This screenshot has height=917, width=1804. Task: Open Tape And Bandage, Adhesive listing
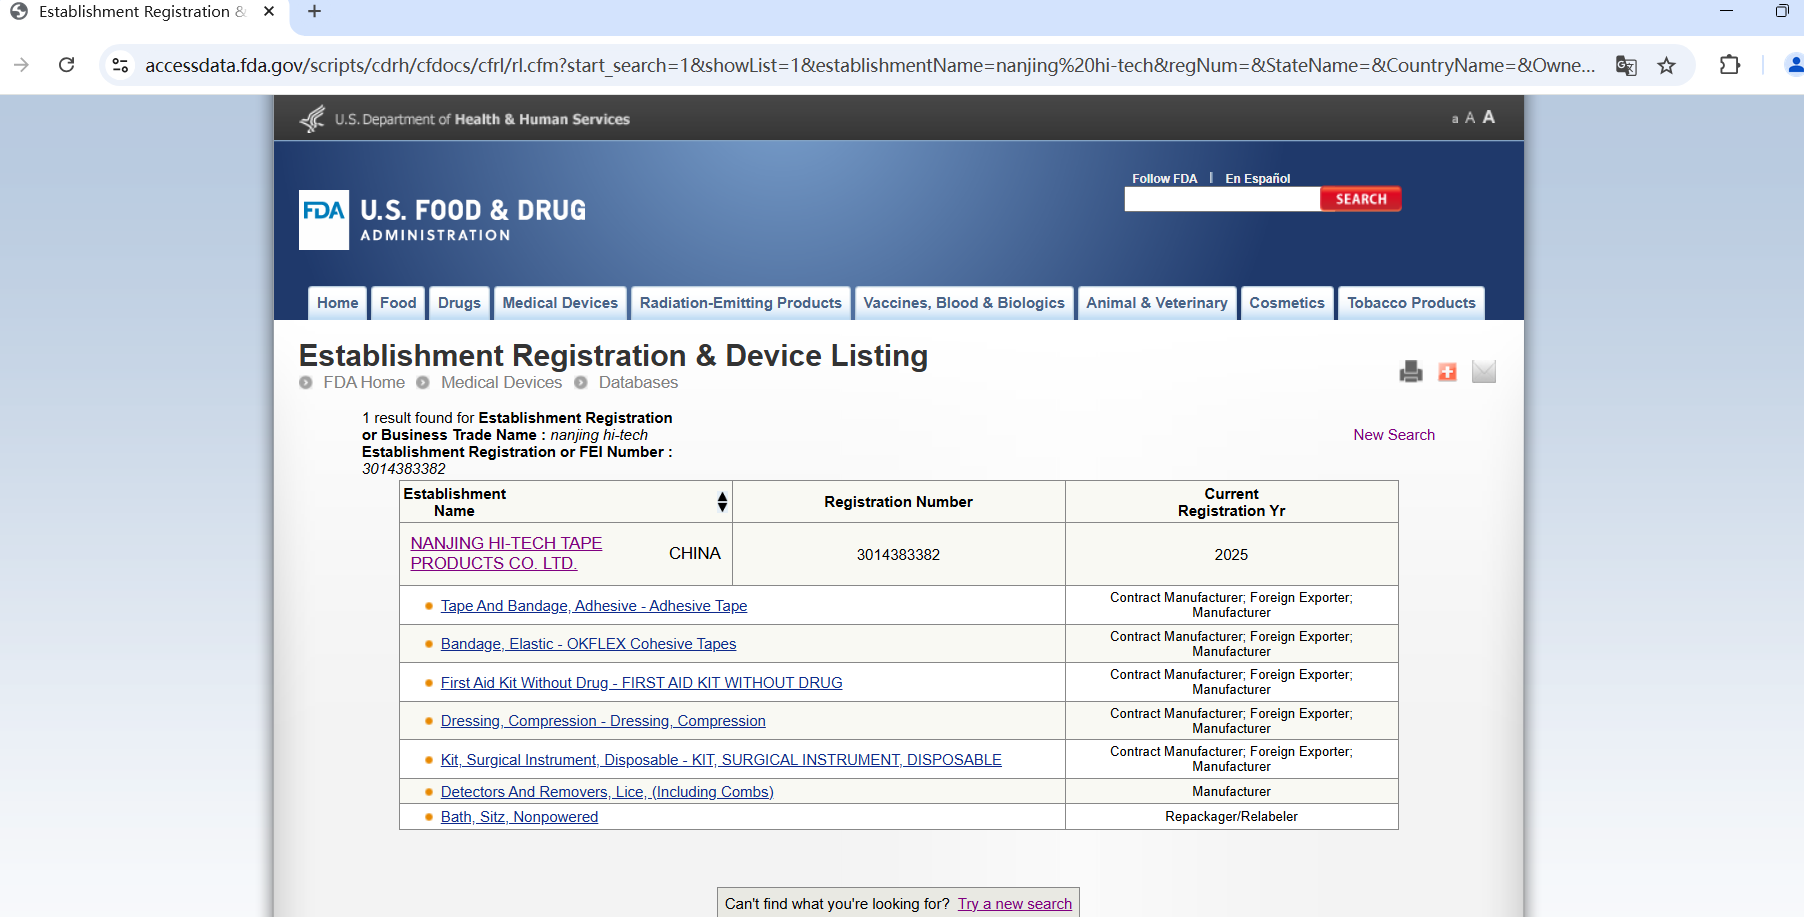pyautogui.click(x=594, y=606)
